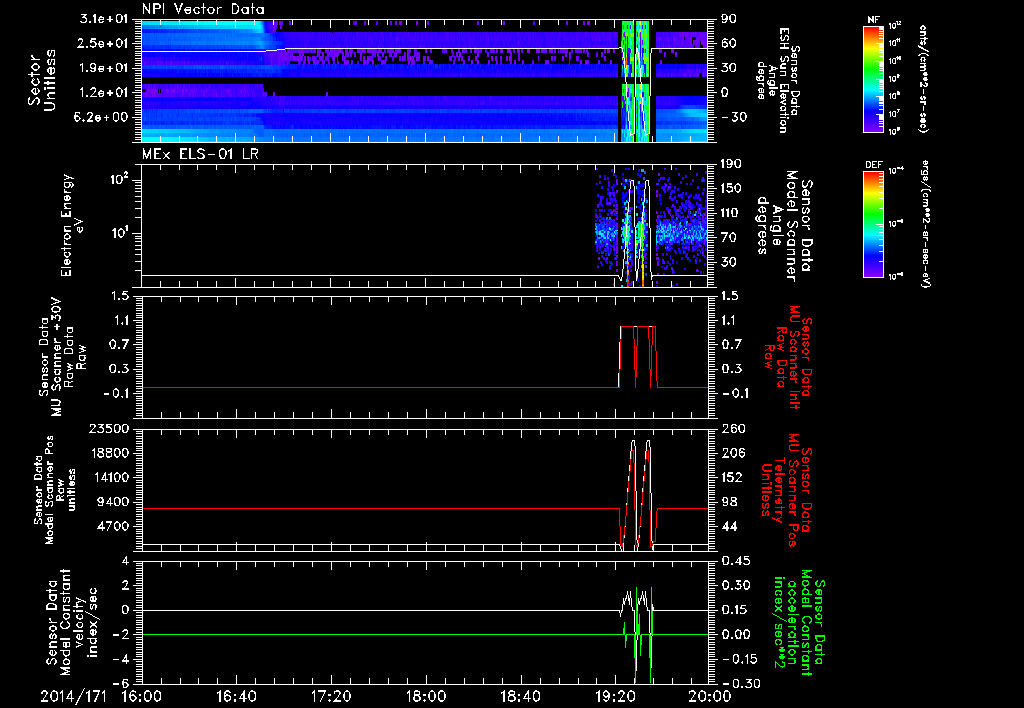The width and height of the screenshot is (1024, 708).
Task: Click the "90" sun elevation tick label
Action: tap(729, 19)
